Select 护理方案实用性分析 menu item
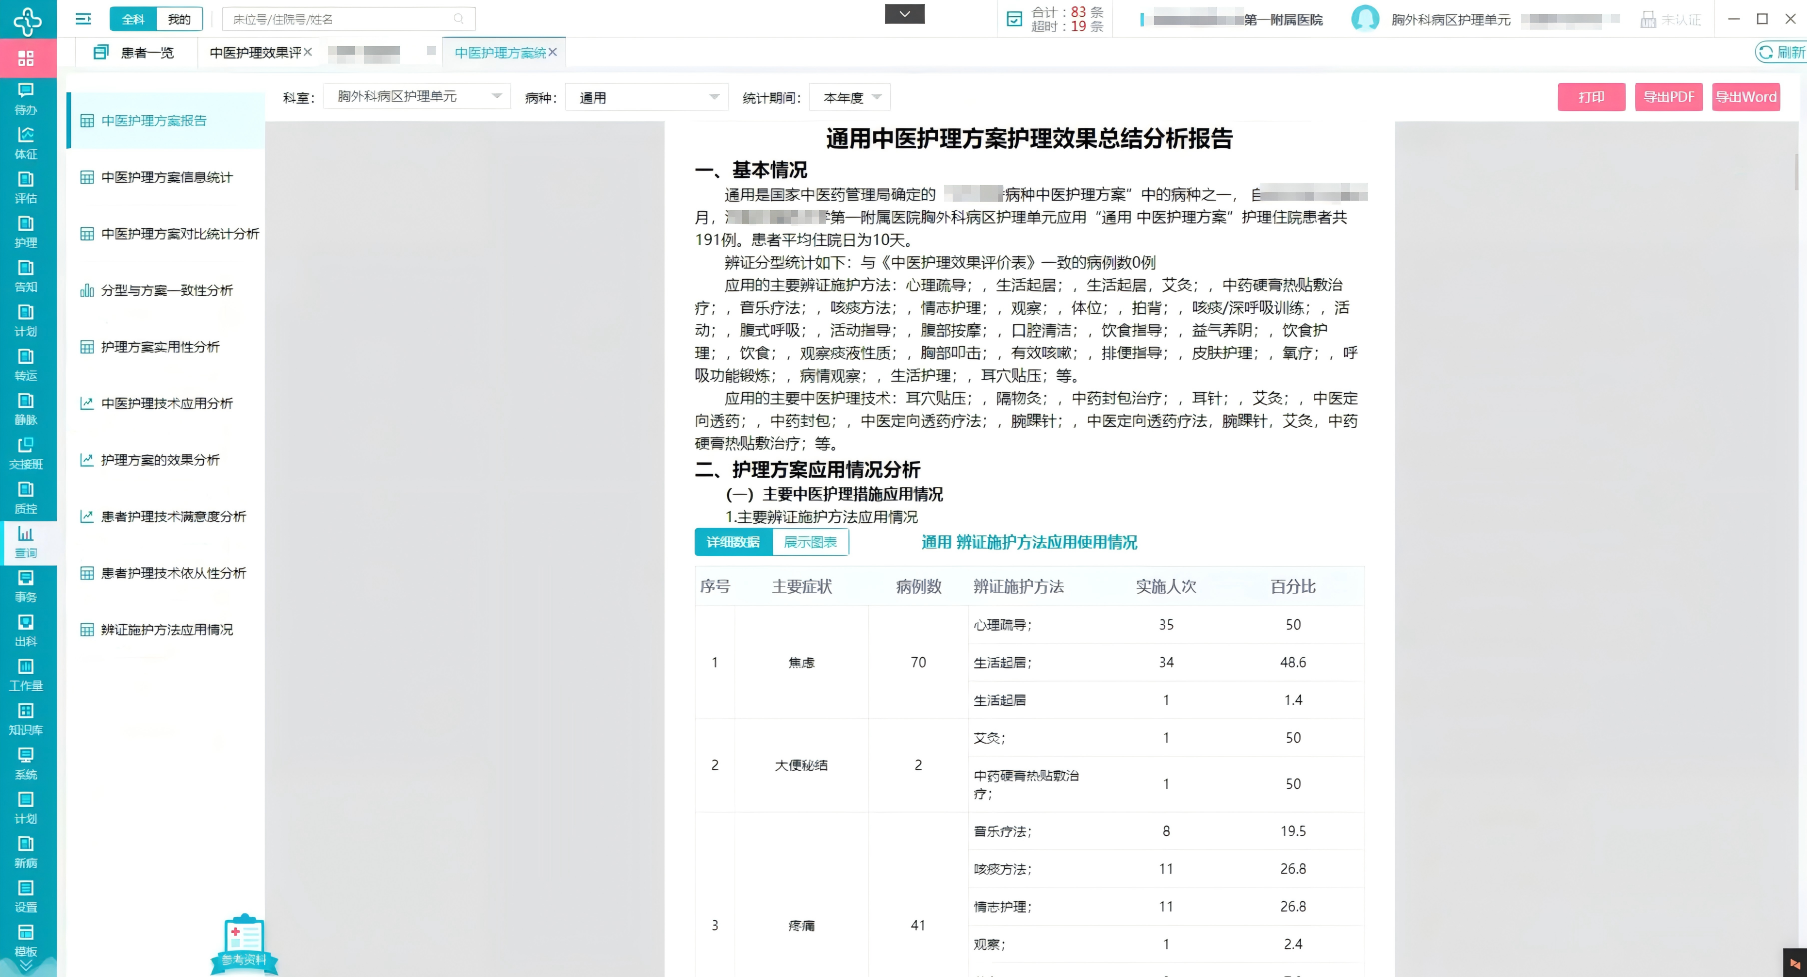This screenshot has height=977, width=1807. (166, 347)
